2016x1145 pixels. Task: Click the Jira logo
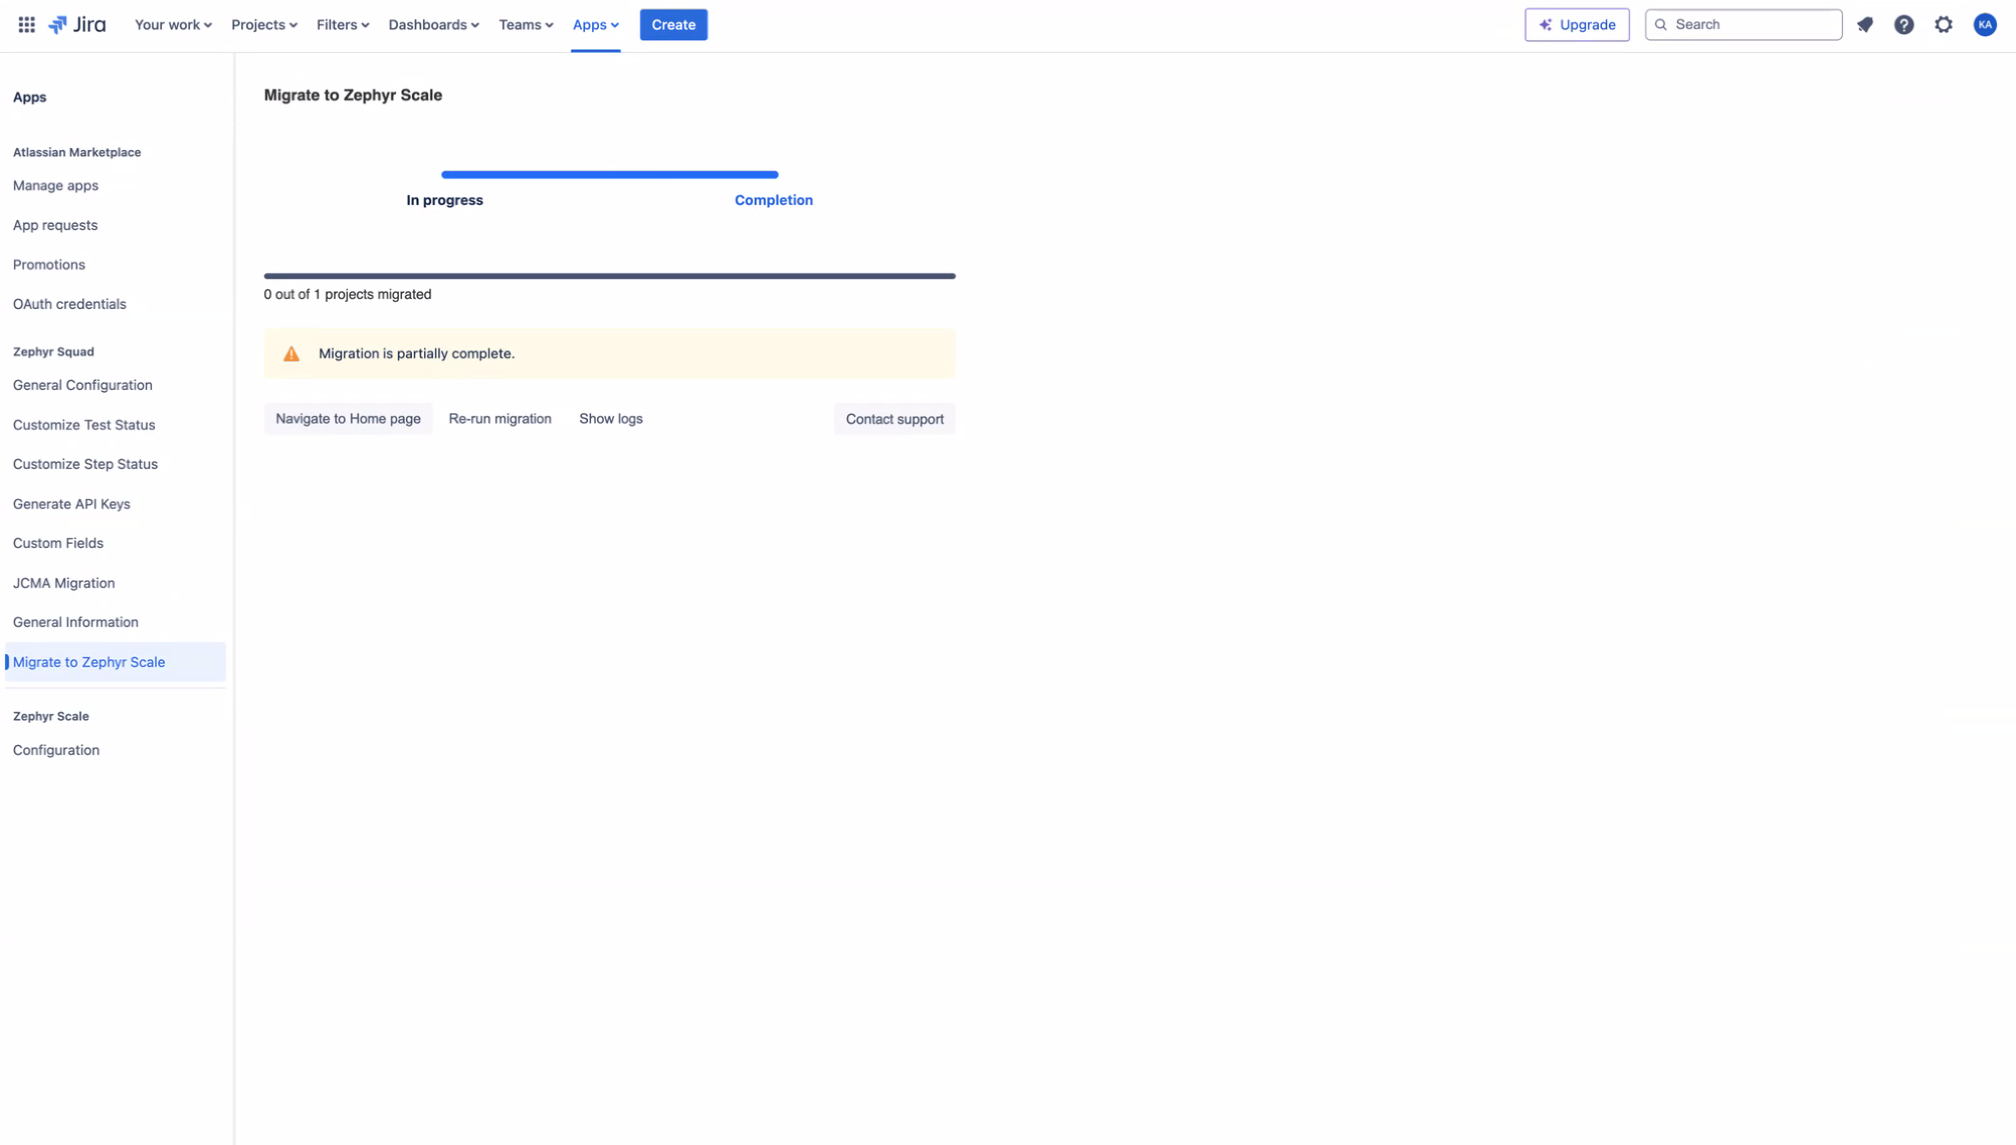[x=77, y=25]
